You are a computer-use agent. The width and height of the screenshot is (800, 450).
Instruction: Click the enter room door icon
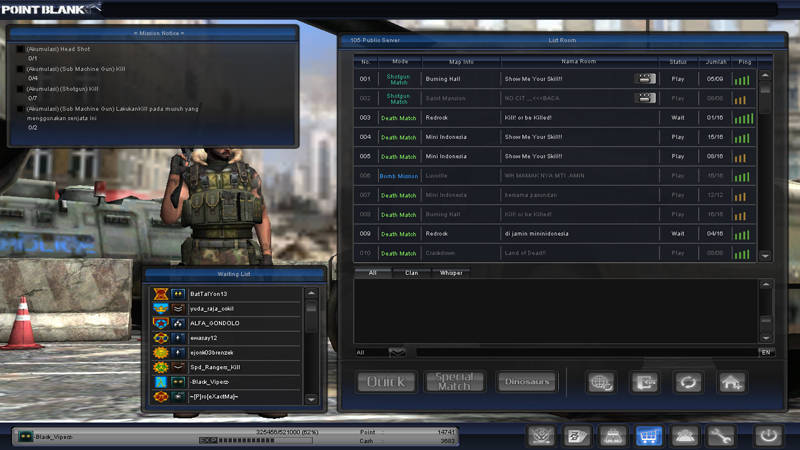point(645,382)
